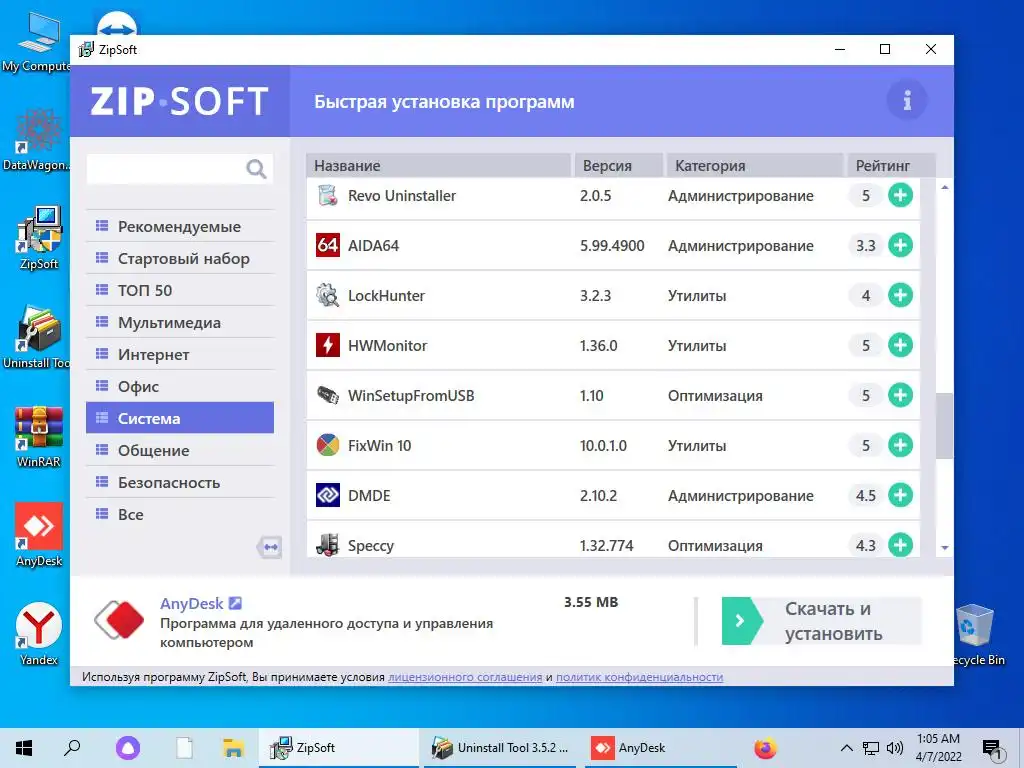This screenshot has height=768, width=1024.
Task: Click the red AIDA64 program icon
Action: (x=327, y=246)
